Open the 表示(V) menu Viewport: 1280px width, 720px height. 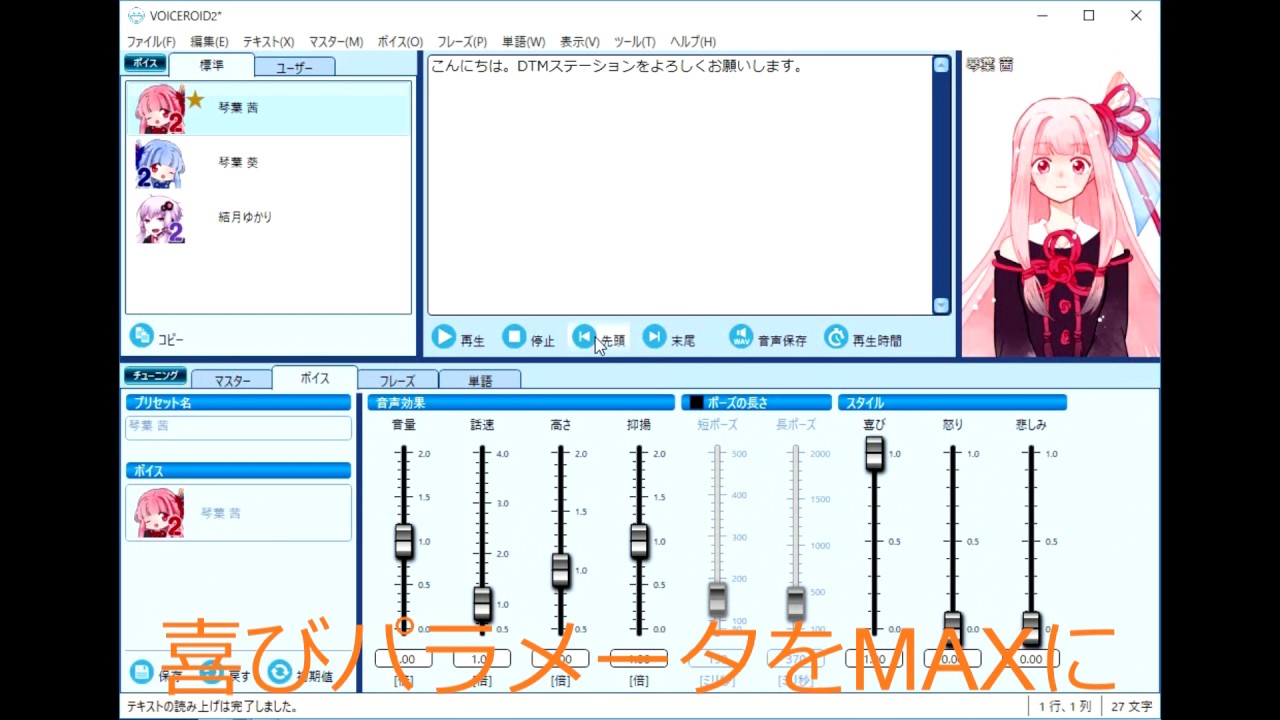579,42
